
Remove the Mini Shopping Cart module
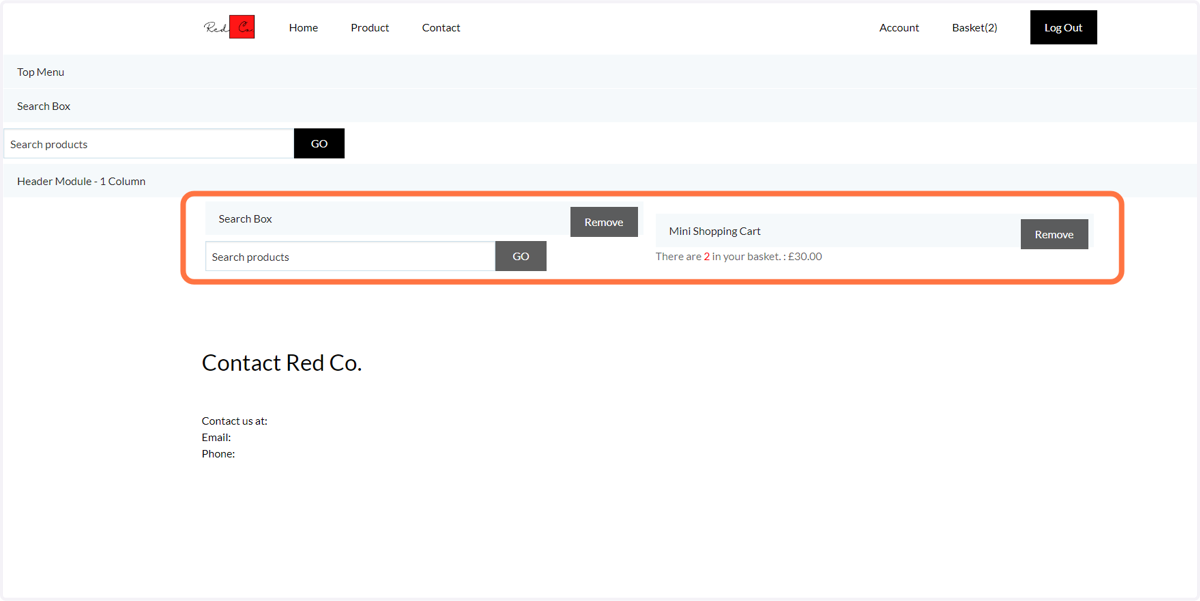[1054, 234]
